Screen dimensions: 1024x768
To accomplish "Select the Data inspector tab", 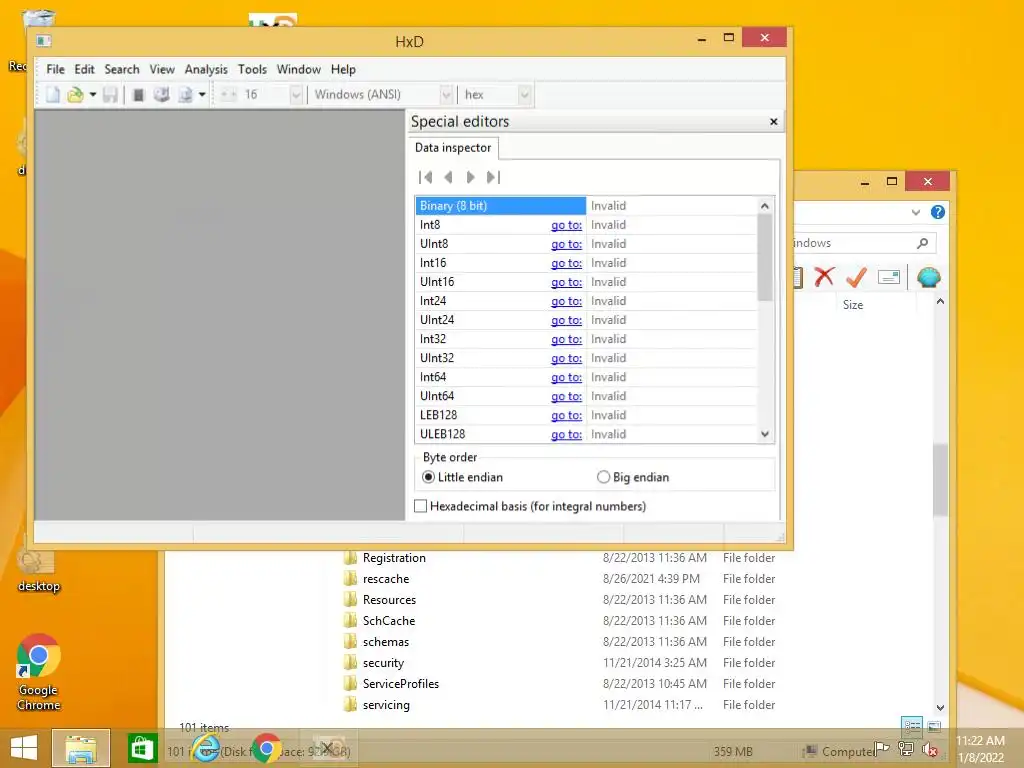I will click(x=453, y=148).
